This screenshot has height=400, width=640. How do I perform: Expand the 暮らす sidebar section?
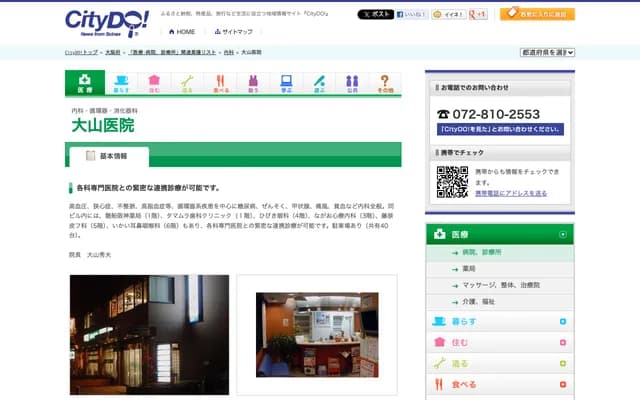[x=563, y=321]
